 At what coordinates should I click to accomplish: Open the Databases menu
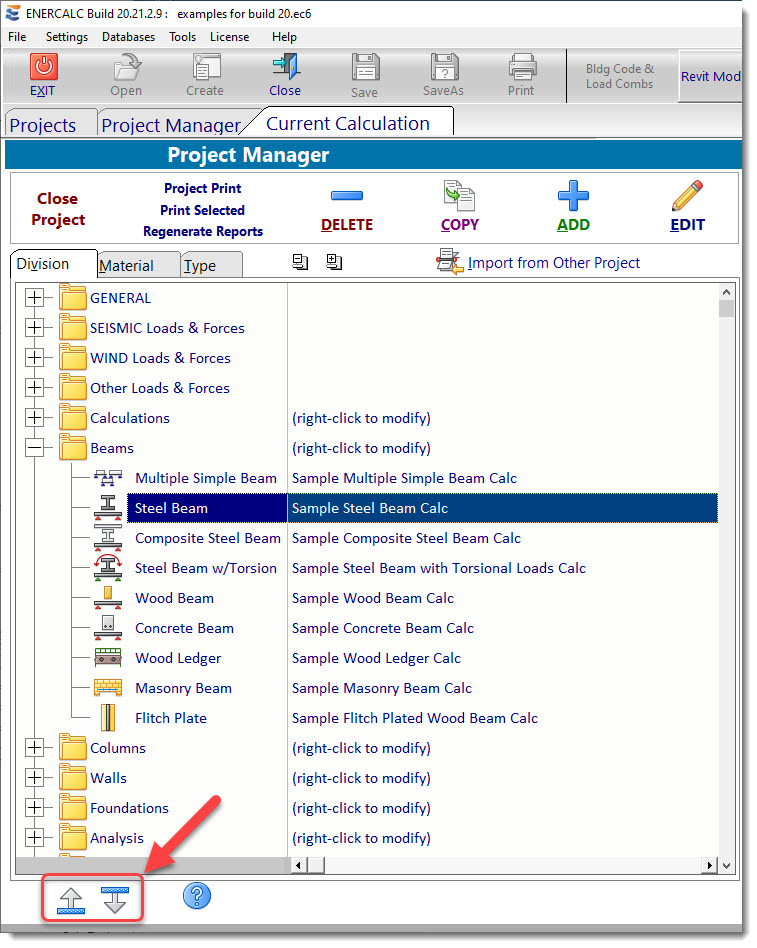tap(128, 37)
